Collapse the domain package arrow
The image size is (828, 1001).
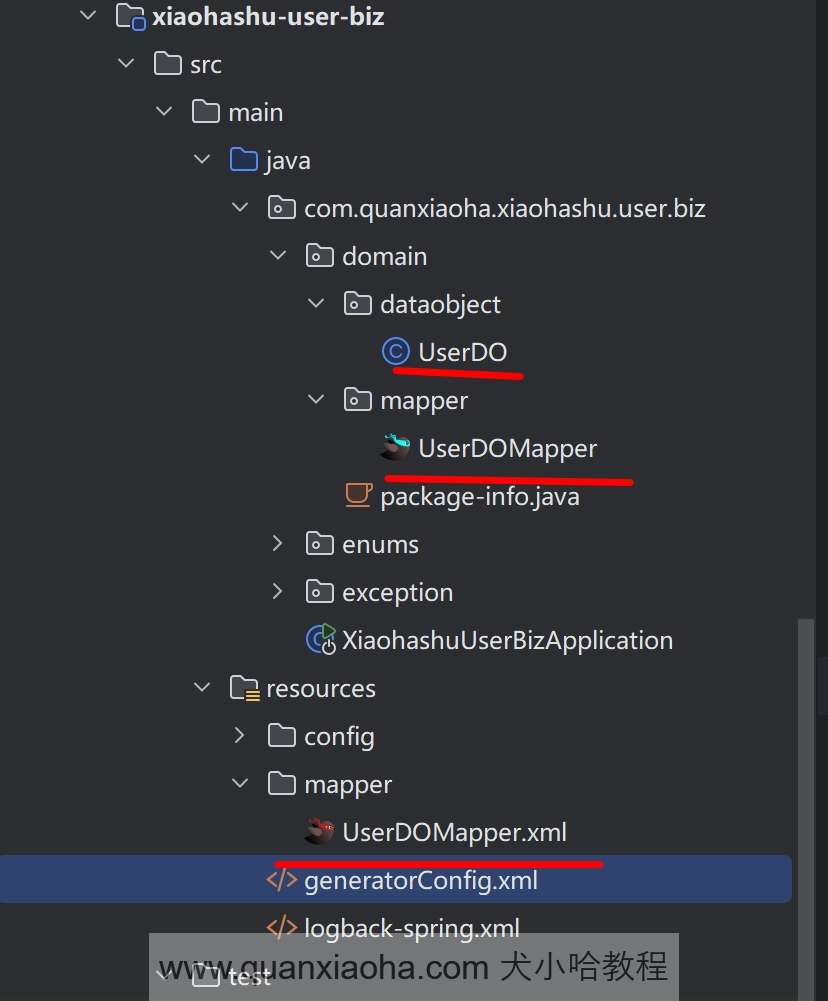pos(278,256)
